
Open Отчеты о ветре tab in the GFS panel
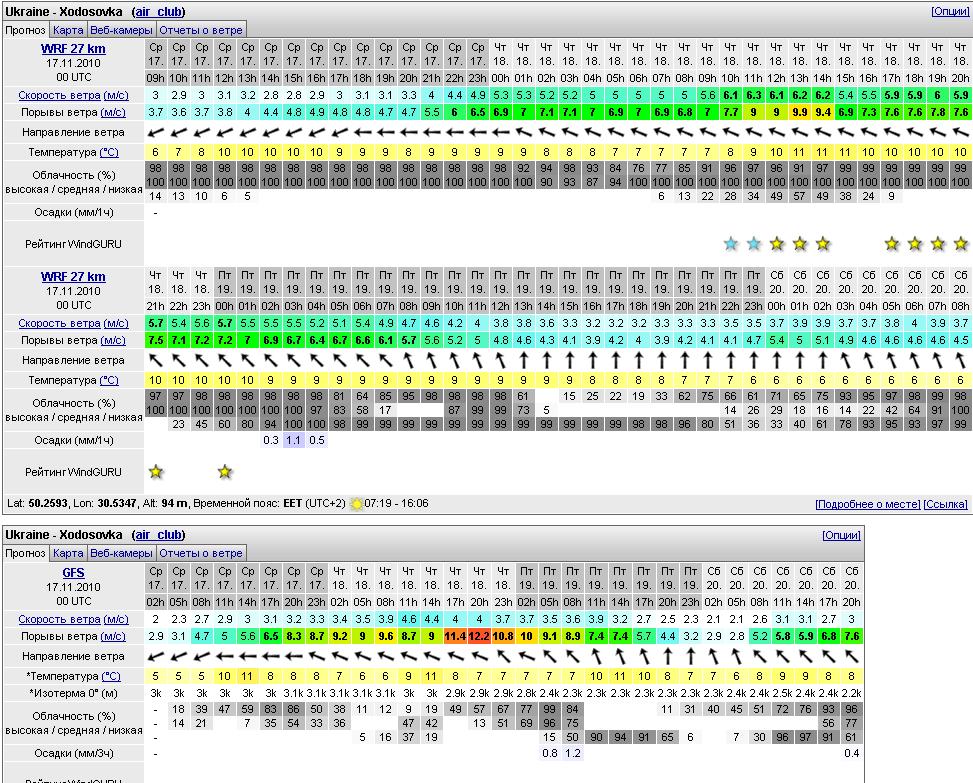201,553
